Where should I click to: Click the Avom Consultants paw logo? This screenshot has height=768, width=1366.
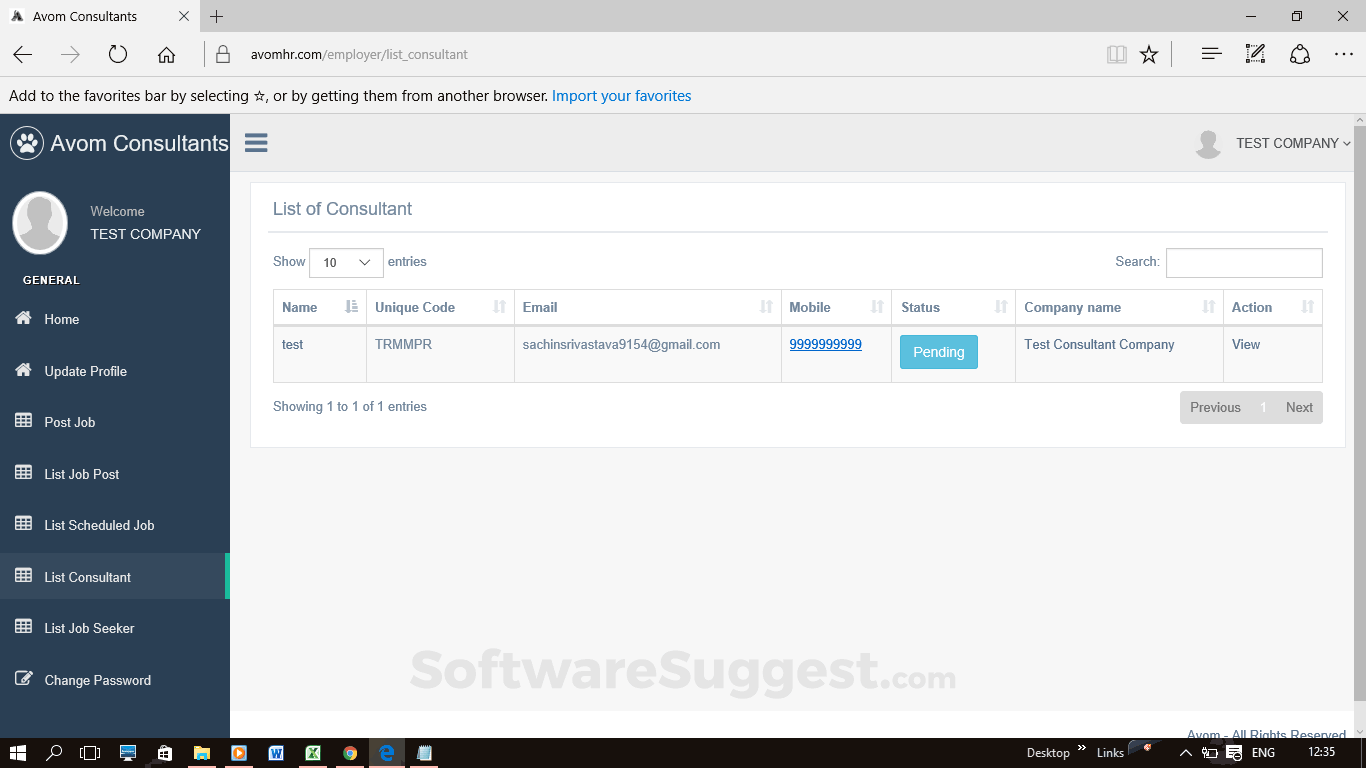pos(26,142)
